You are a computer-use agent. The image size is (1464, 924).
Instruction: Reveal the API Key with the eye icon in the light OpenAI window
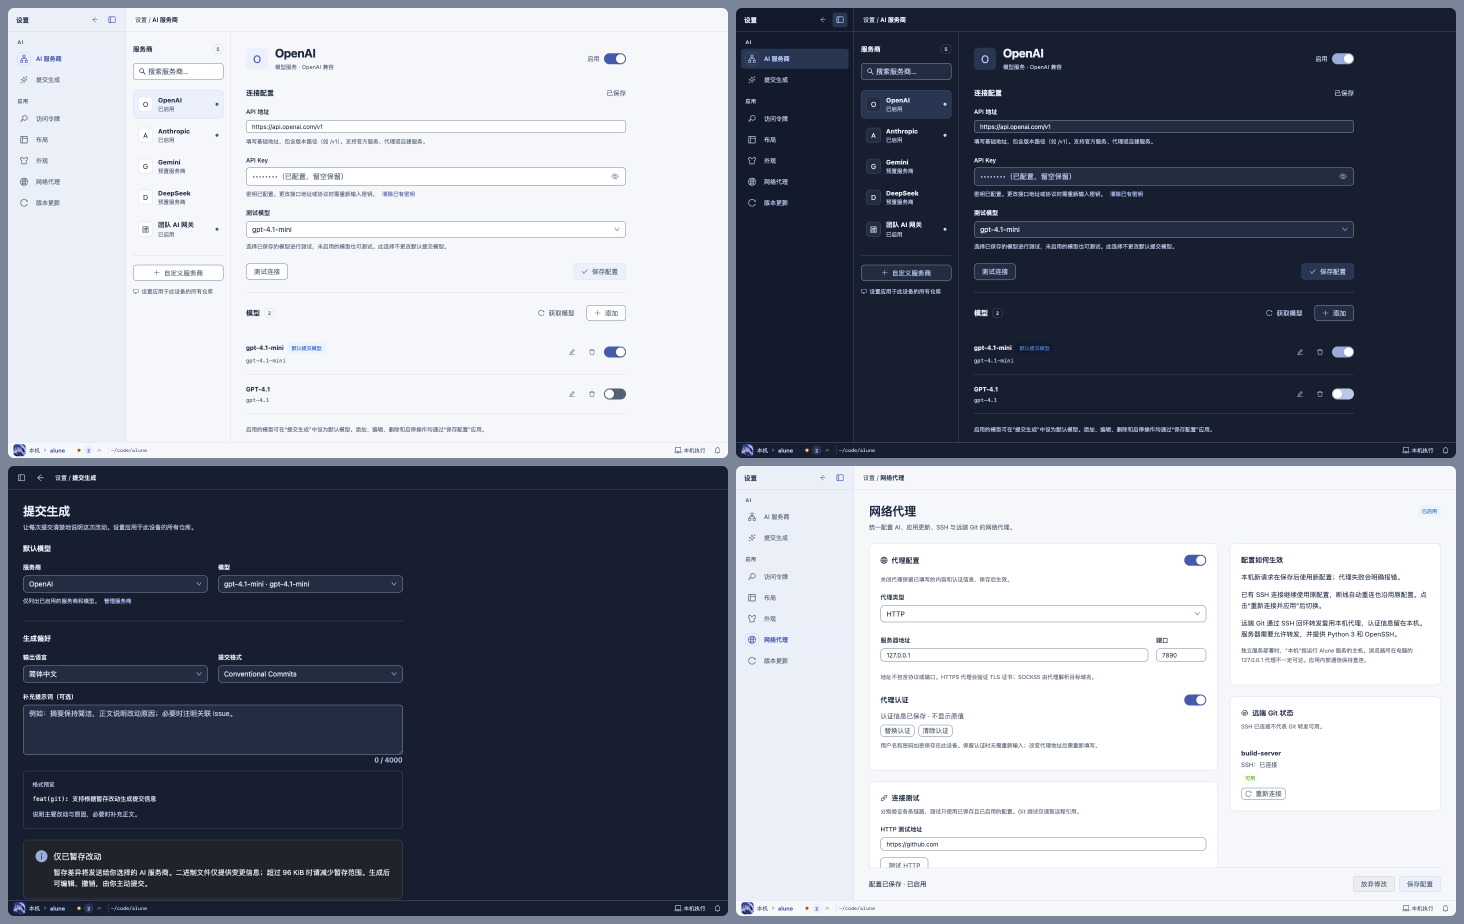coord(615,176)
